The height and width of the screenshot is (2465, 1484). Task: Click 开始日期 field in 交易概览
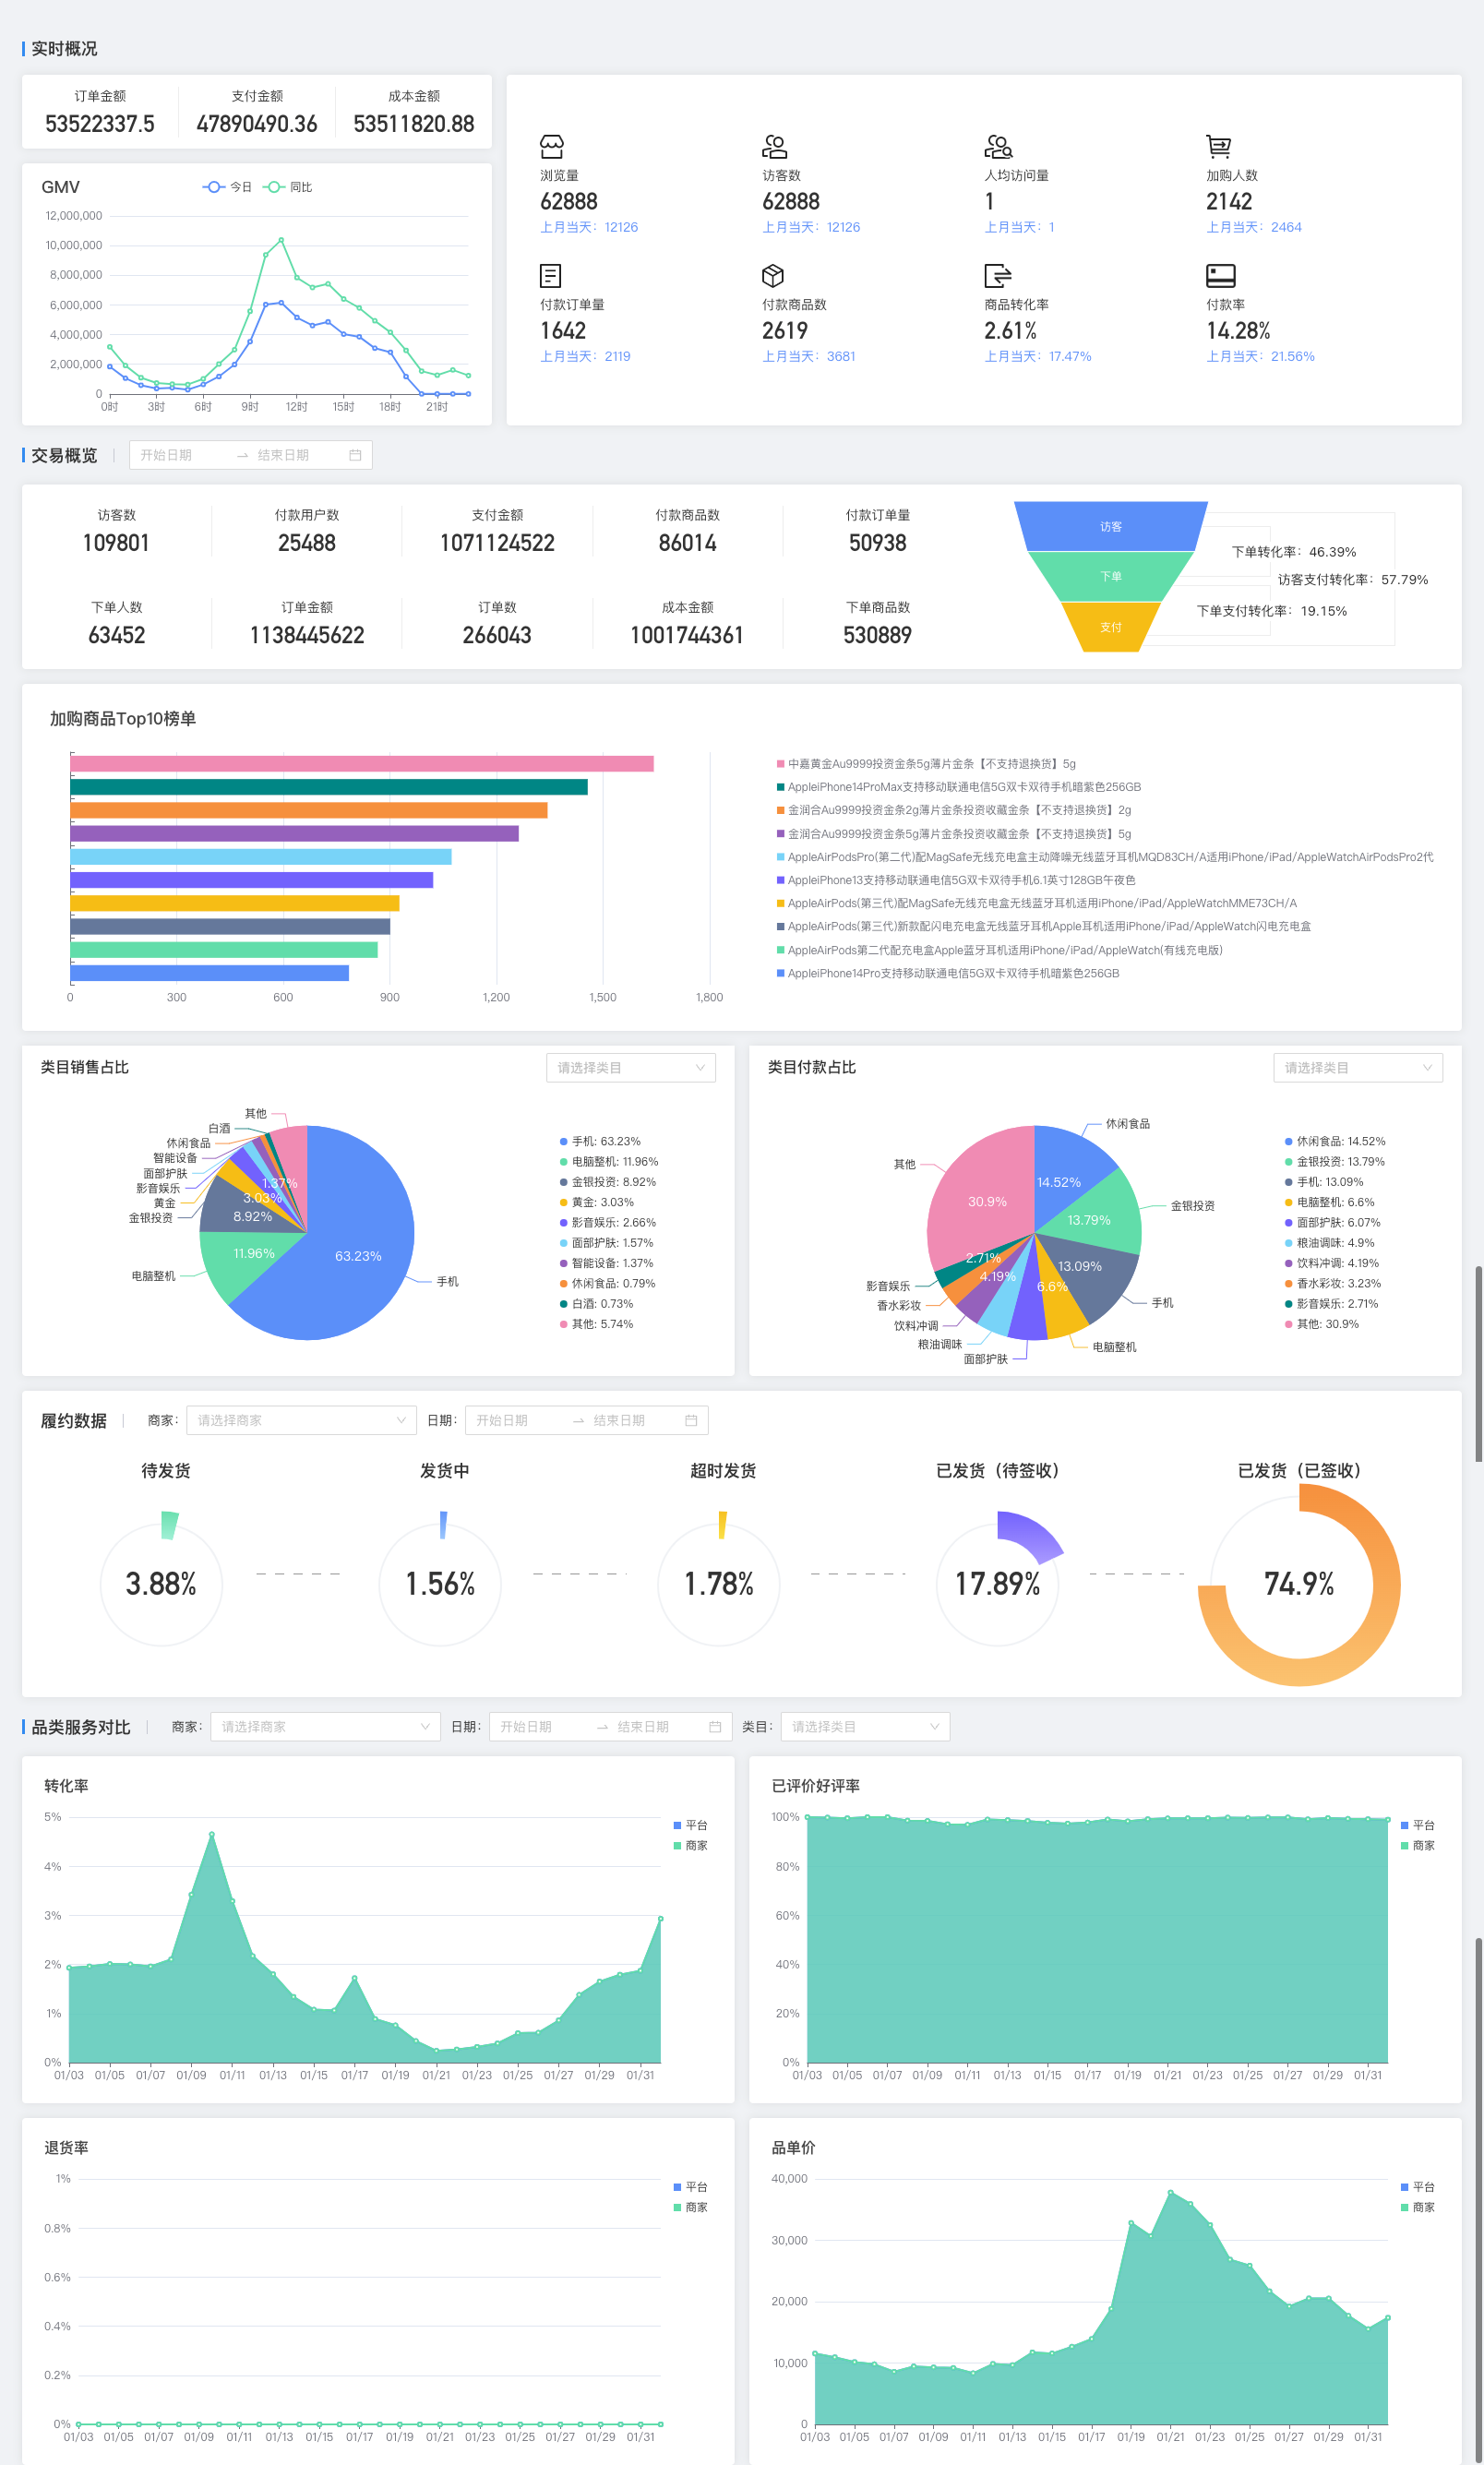click(180, 455)
